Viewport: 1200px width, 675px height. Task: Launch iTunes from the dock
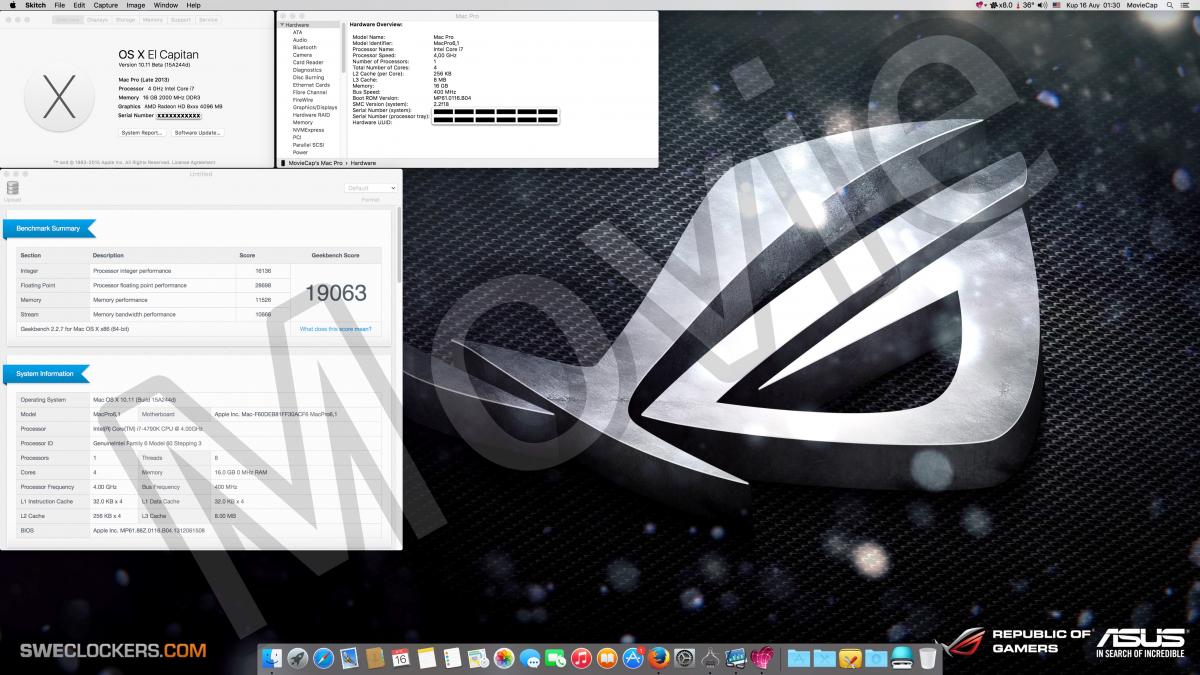(581, 658)
